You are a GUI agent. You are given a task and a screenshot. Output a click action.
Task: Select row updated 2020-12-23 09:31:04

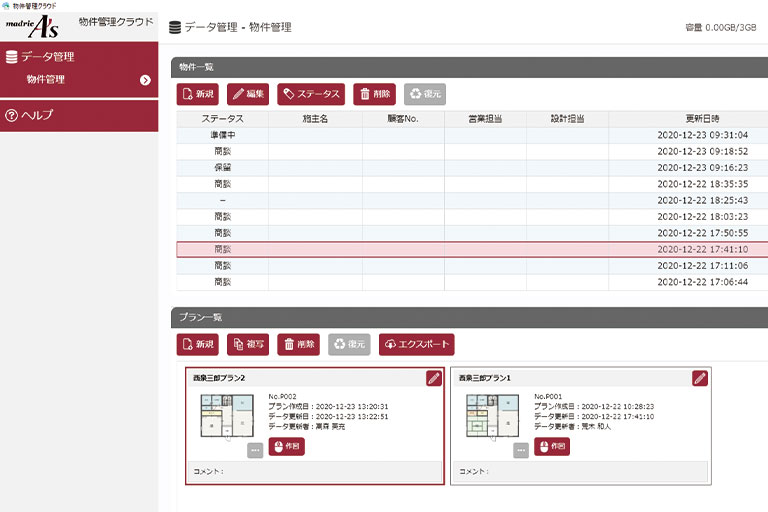click(472, 135)
